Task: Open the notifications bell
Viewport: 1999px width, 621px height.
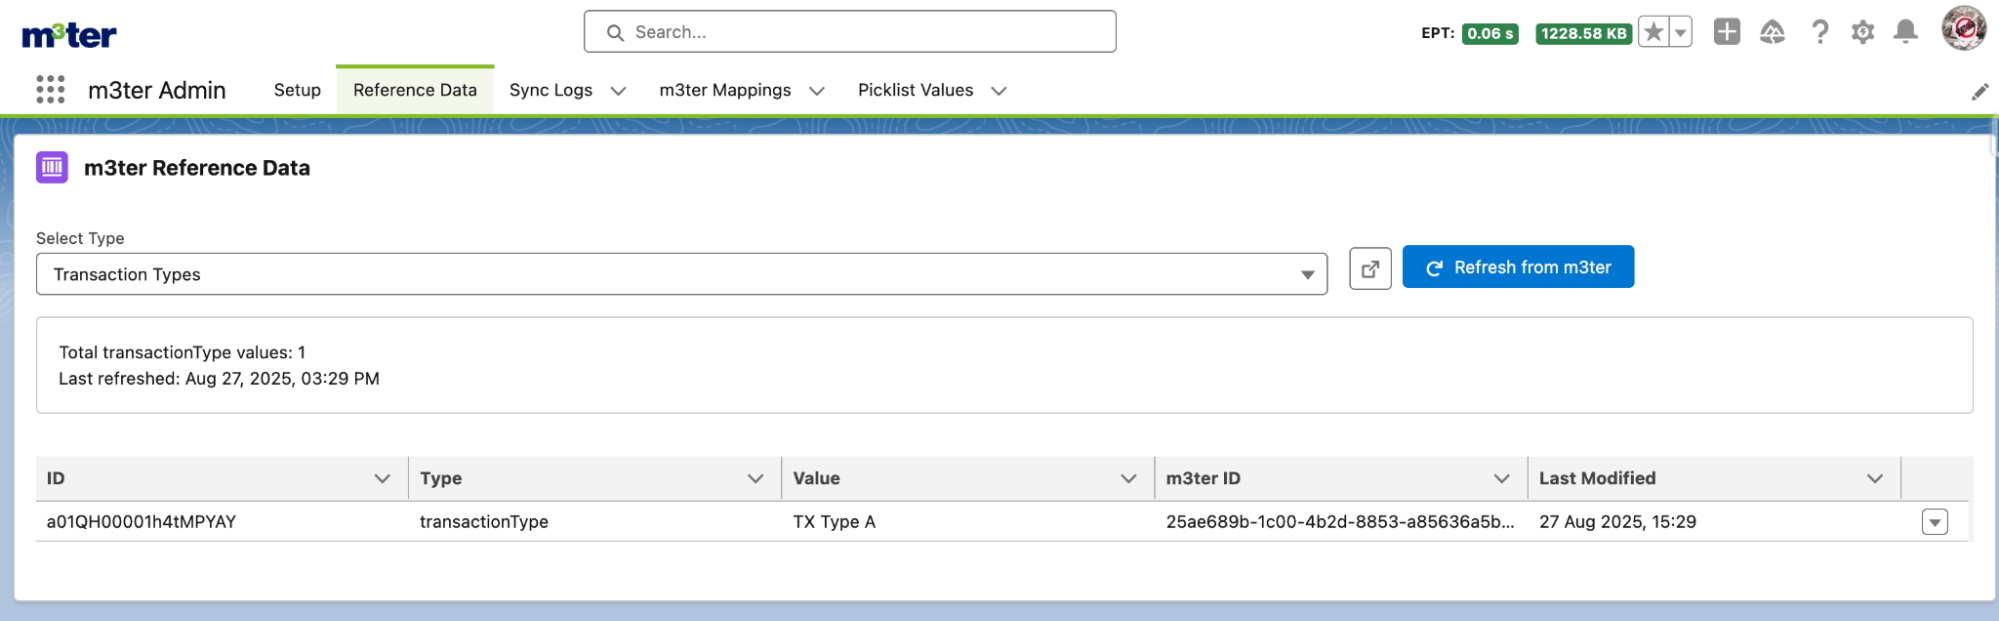Action: click(1906, 32)
